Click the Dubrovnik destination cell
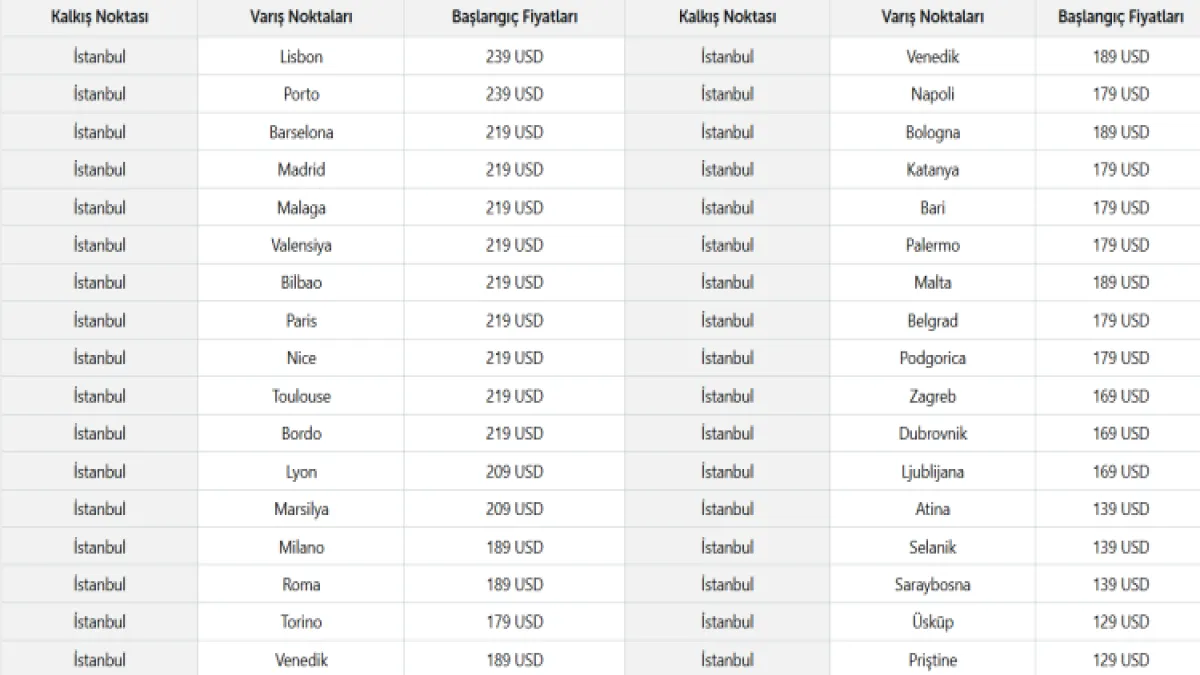This screenshot has width=1200, height=675. [x=932, y=434]
